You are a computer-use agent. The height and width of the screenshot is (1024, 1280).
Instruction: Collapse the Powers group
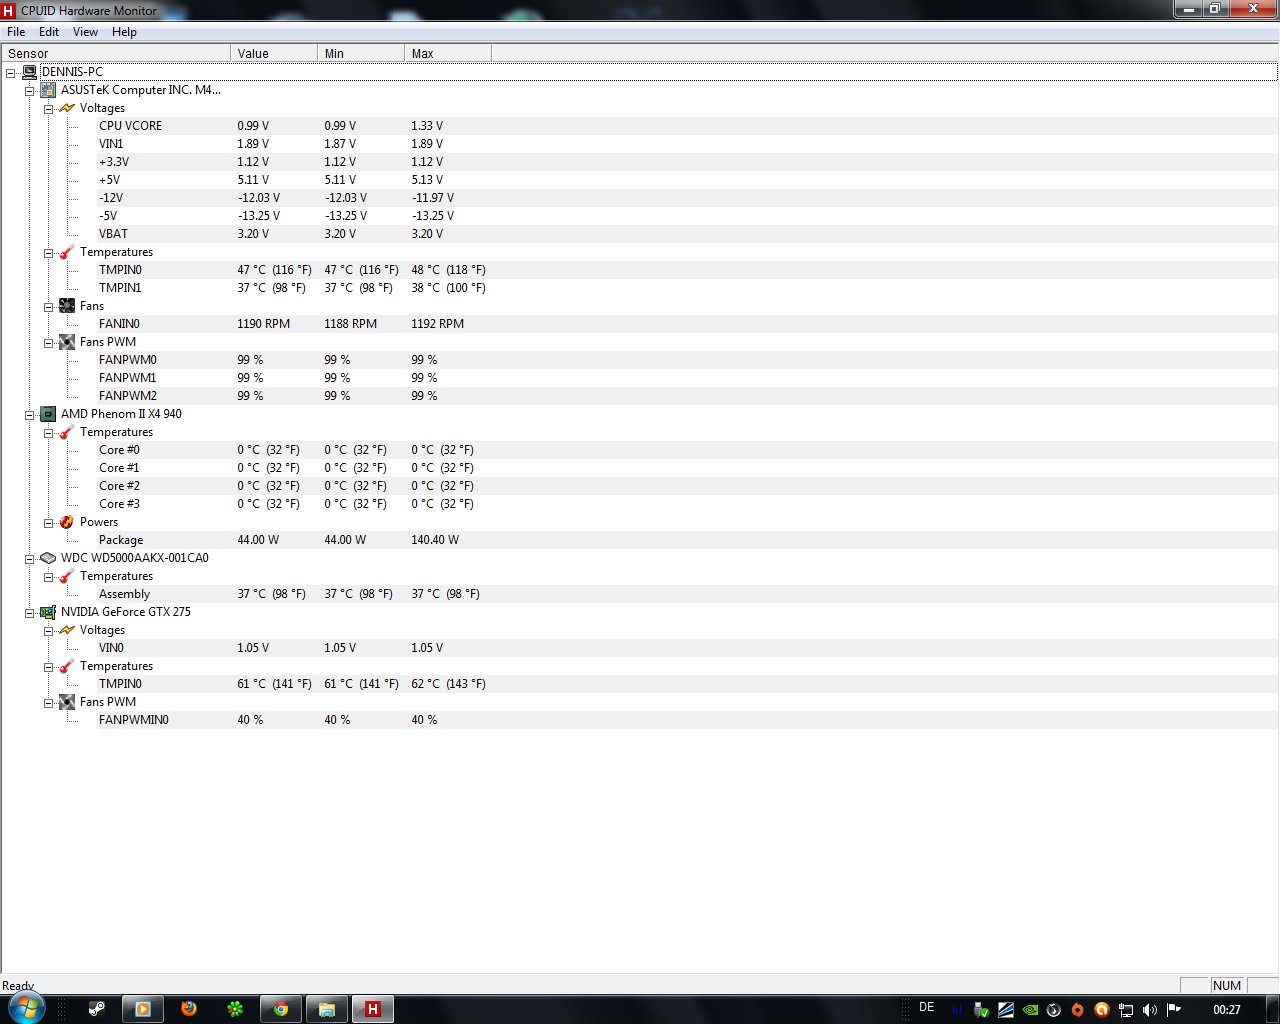point(48,522)
